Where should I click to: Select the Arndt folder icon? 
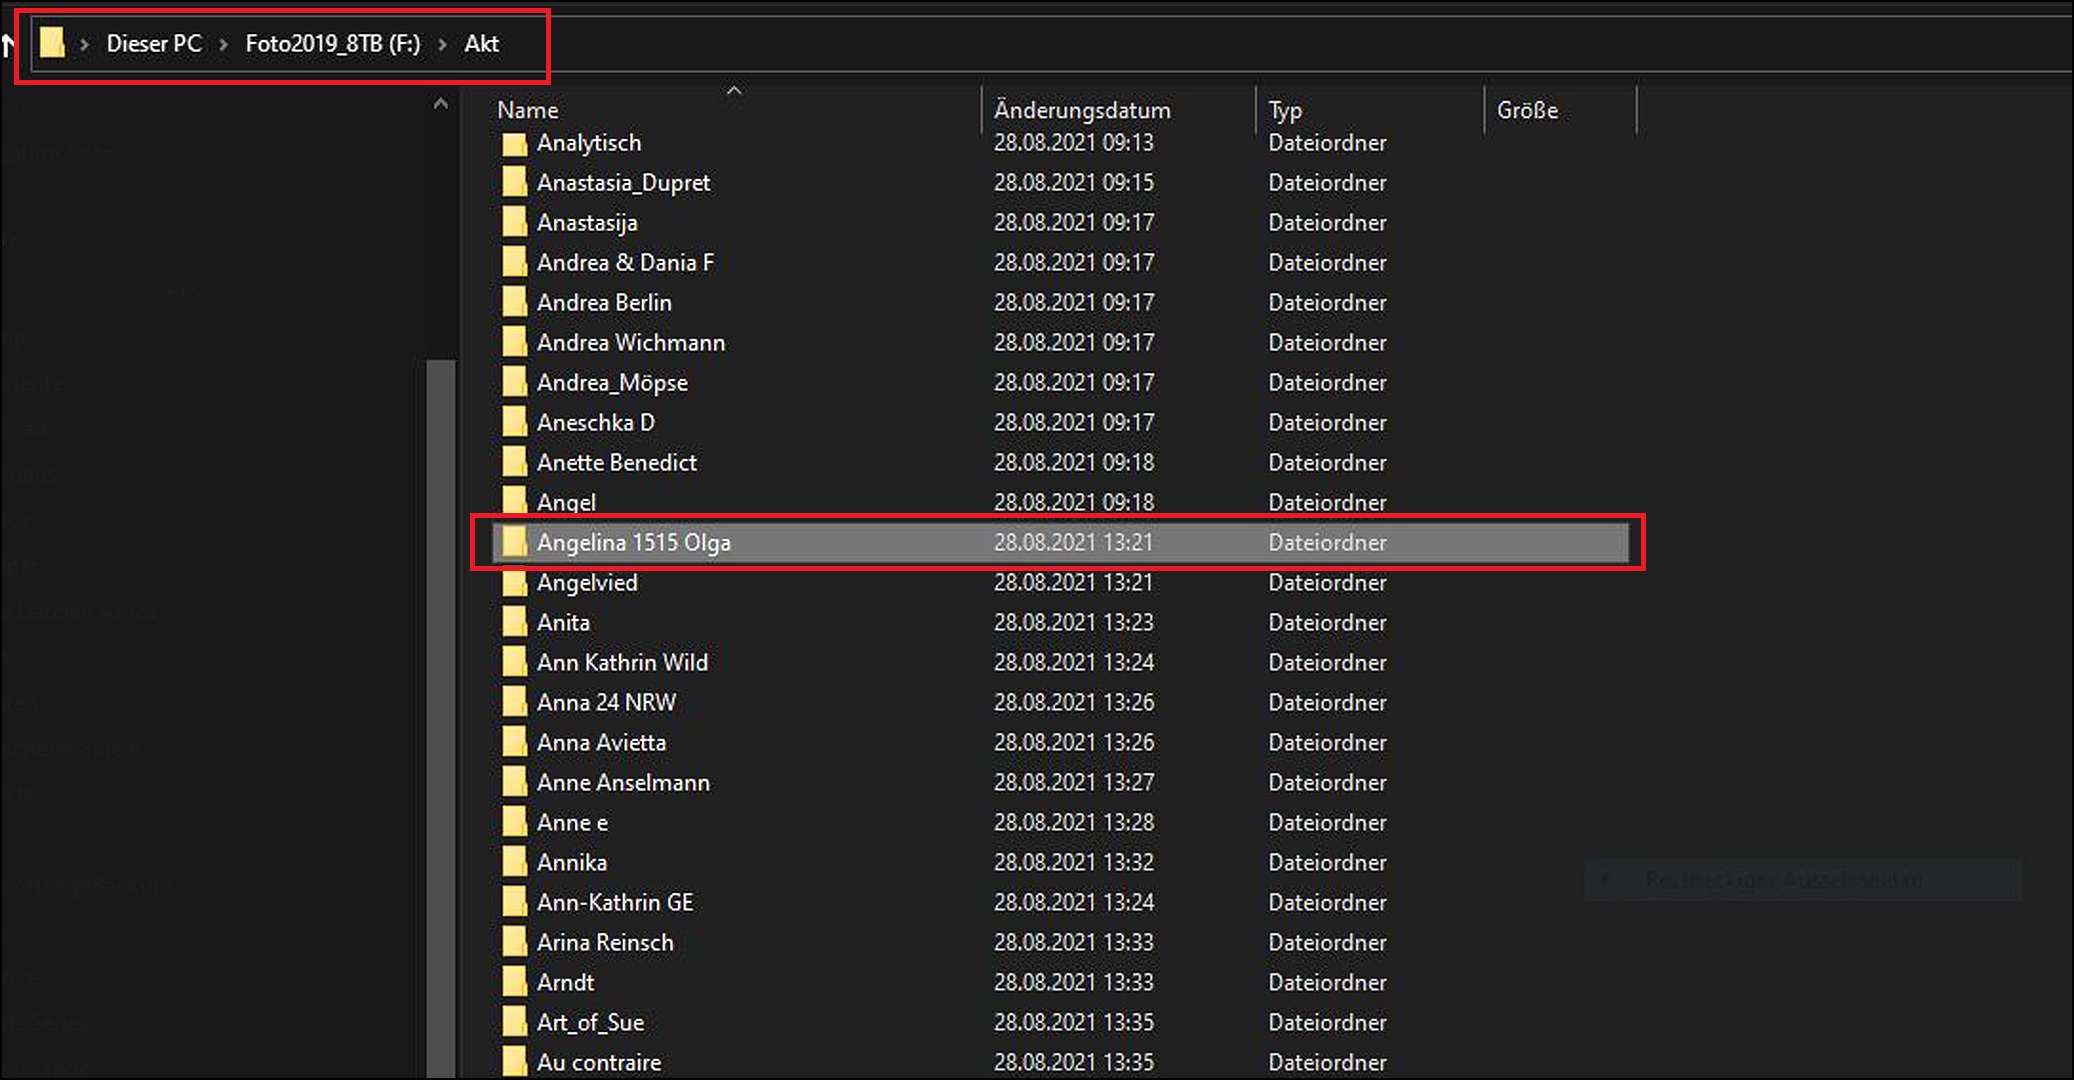click(514, 983)
